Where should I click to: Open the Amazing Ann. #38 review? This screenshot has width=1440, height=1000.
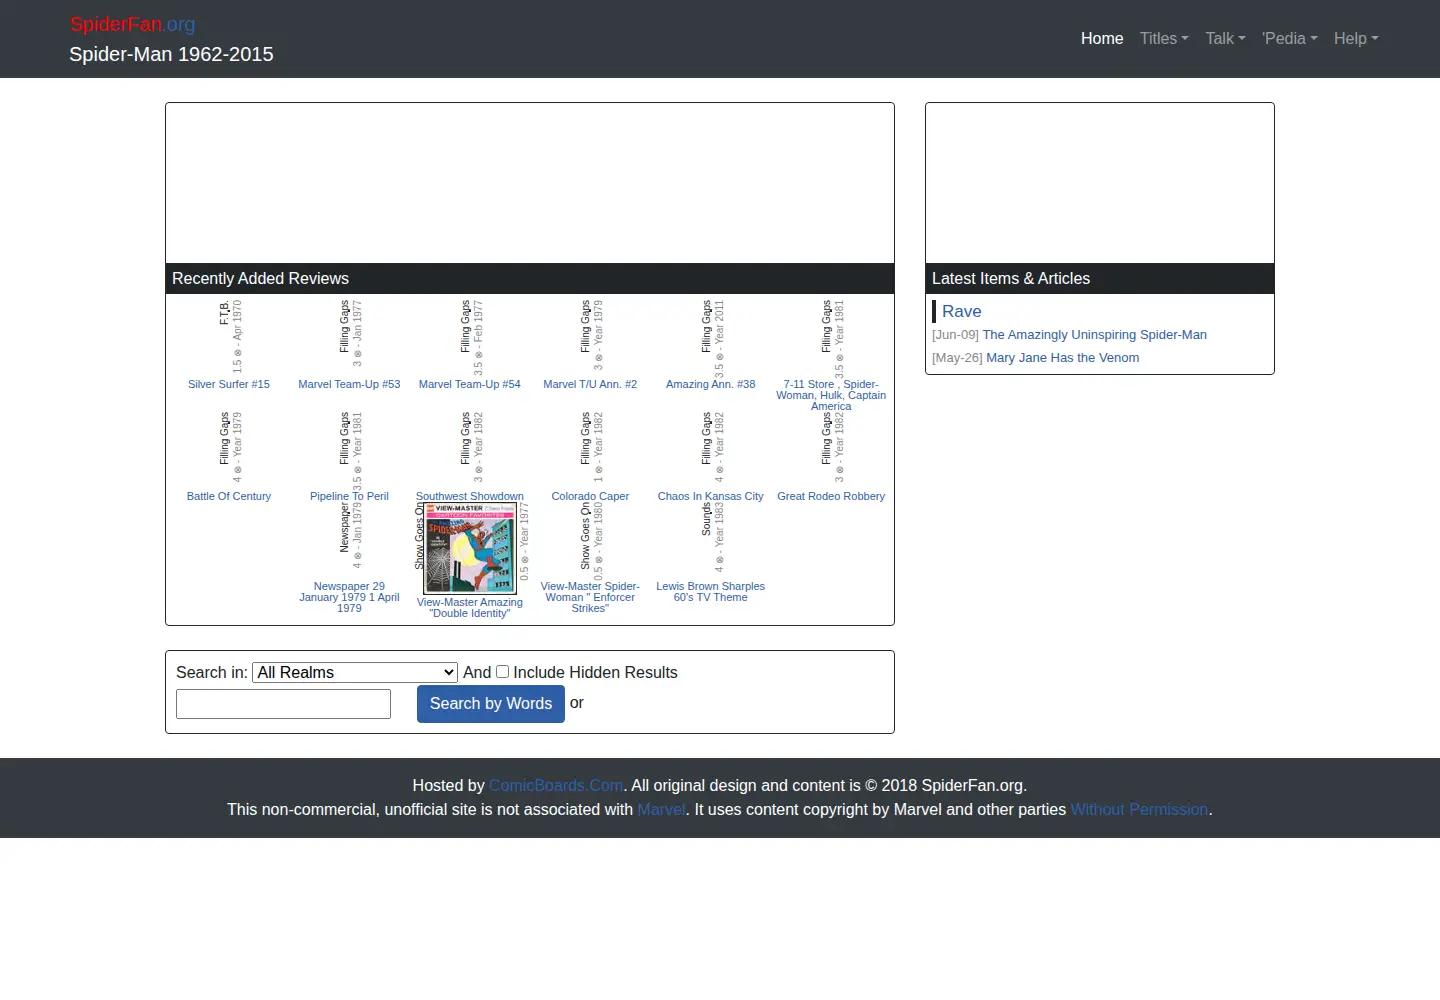click(x=711, y=384)
